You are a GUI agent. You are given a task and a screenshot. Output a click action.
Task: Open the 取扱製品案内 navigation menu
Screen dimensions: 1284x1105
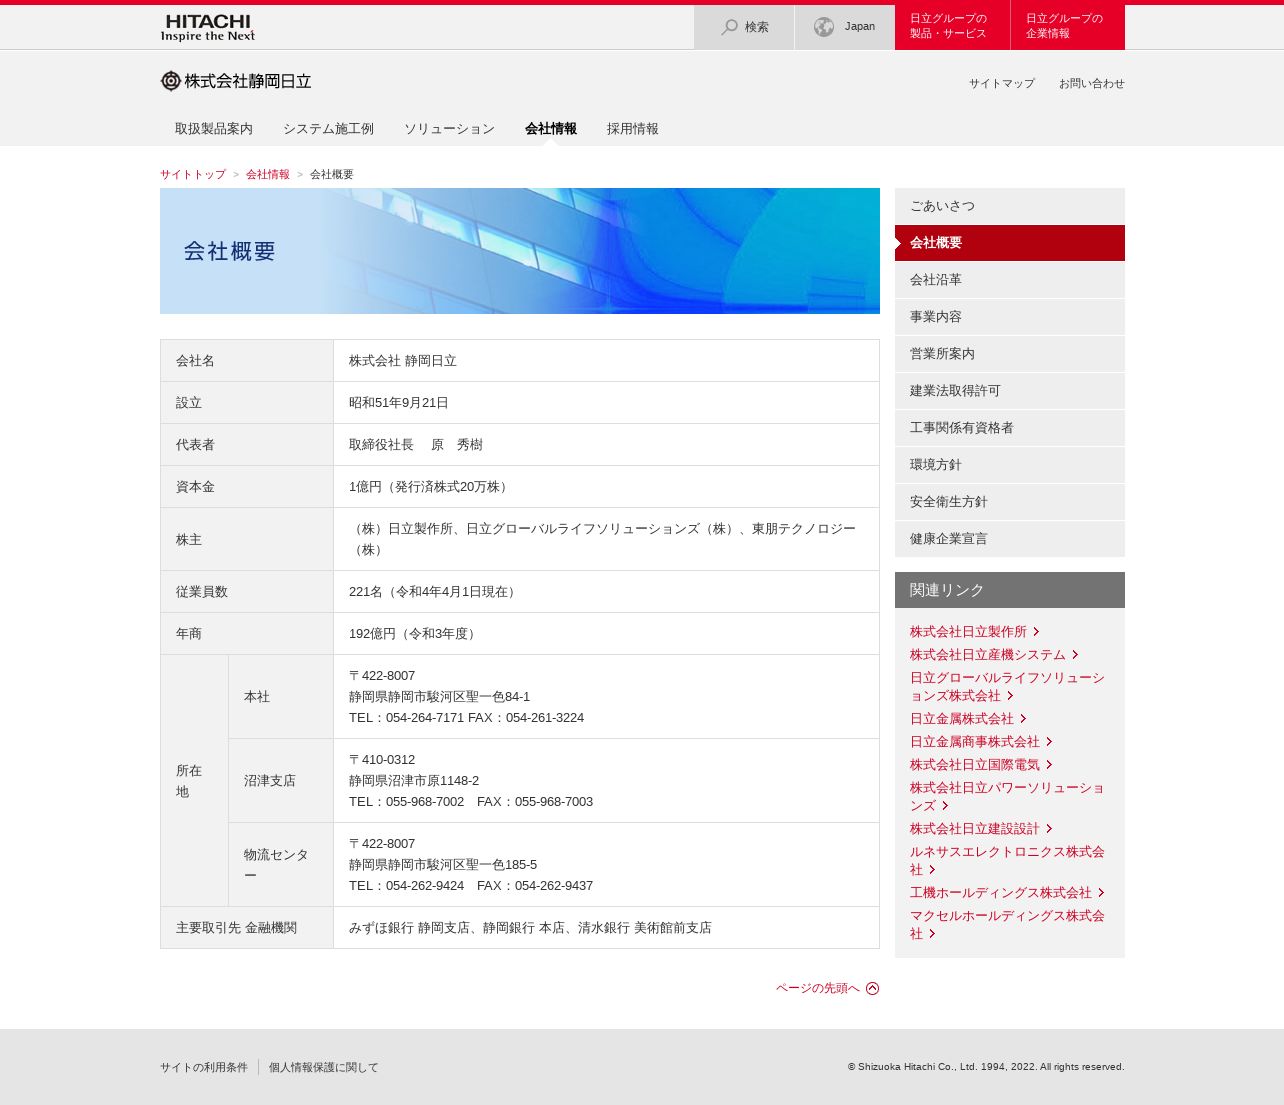pyautogui.click(x=214, y=129)
